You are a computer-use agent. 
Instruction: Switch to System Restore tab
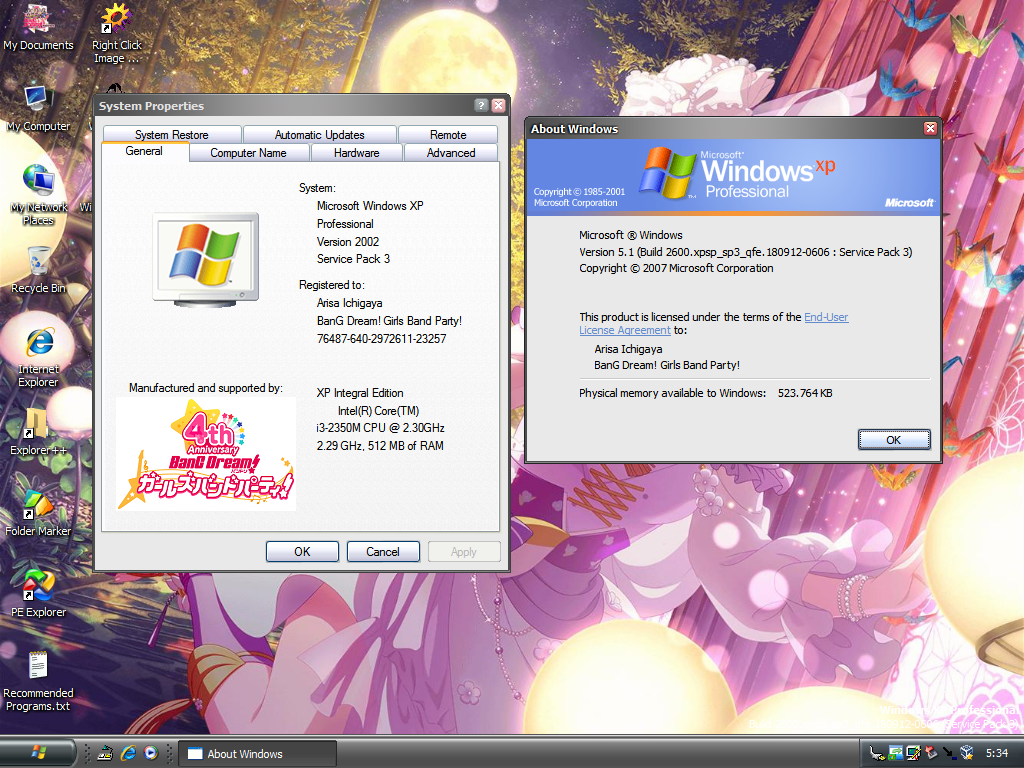(x=172, y=135)
